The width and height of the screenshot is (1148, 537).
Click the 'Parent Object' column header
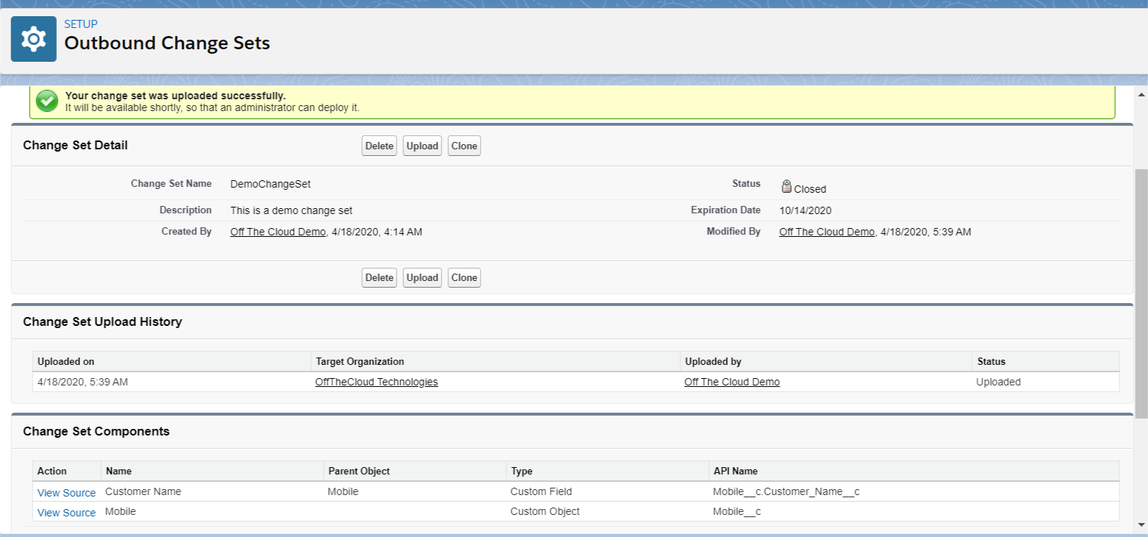[414, 471]
